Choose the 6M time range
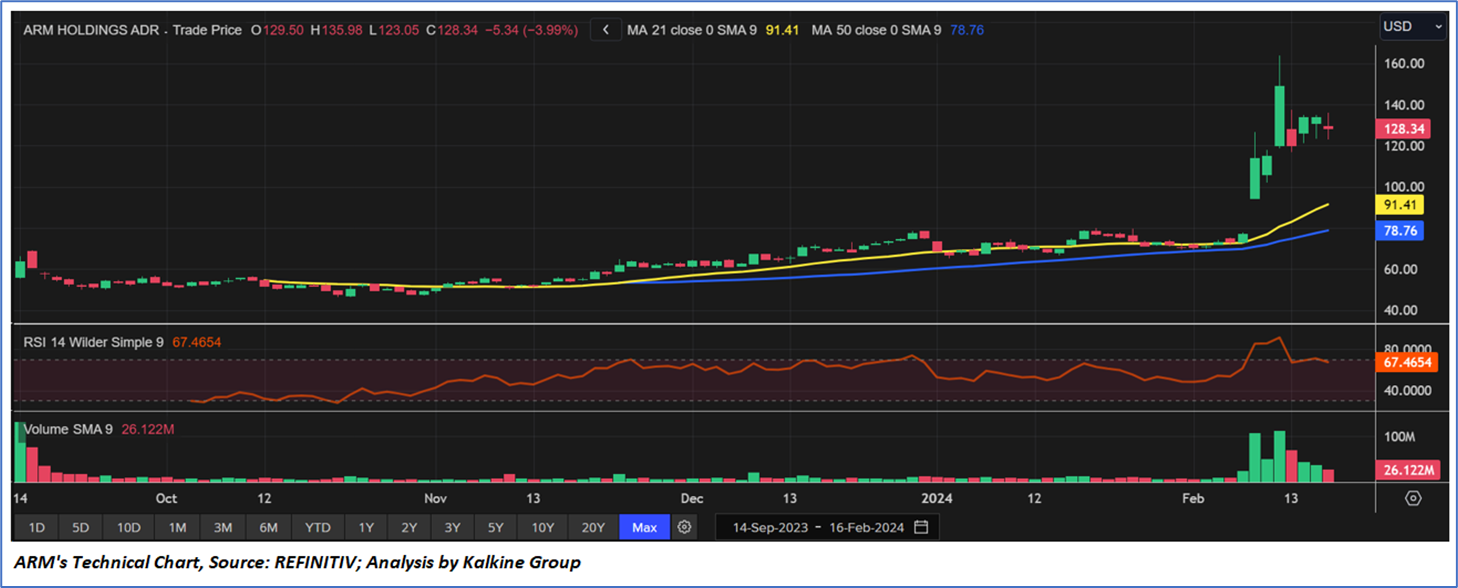This screenshot has height=588, width=1458. (x=268, y=527)
